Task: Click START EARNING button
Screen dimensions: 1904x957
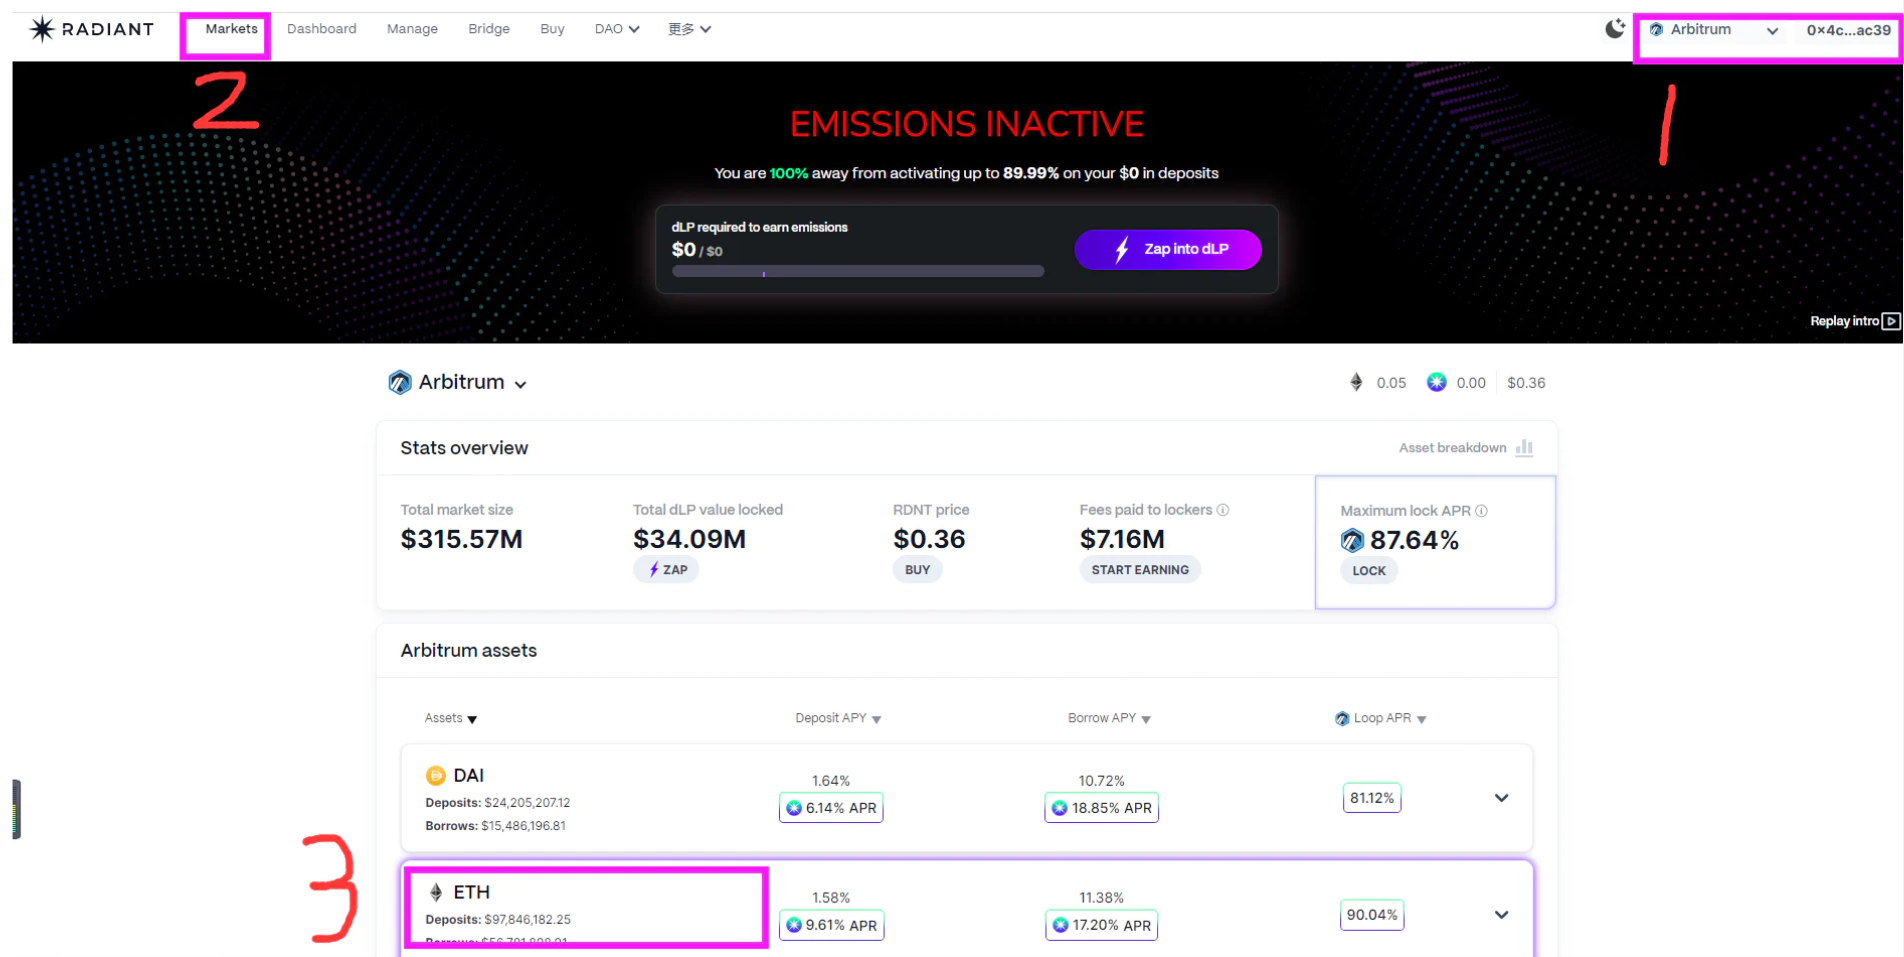Action: 1140,570
